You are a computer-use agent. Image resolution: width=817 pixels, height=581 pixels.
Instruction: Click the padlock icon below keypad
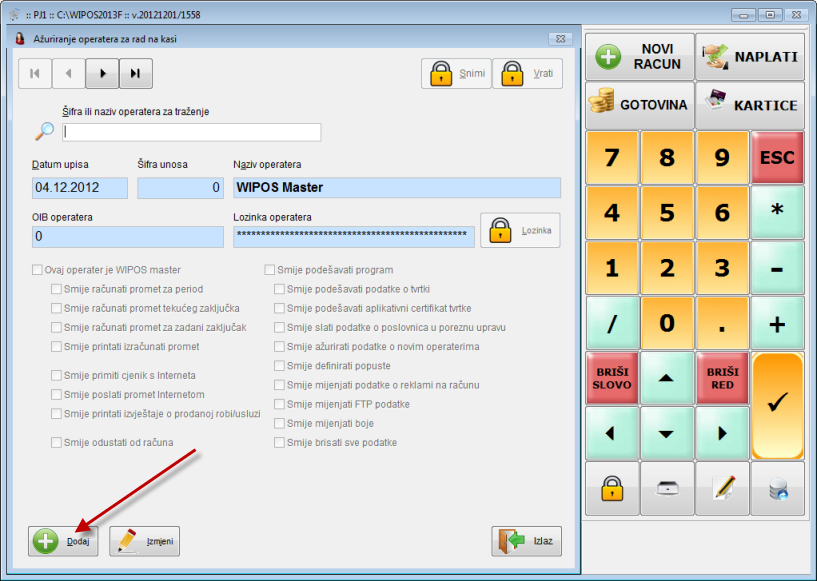[612, 488]
